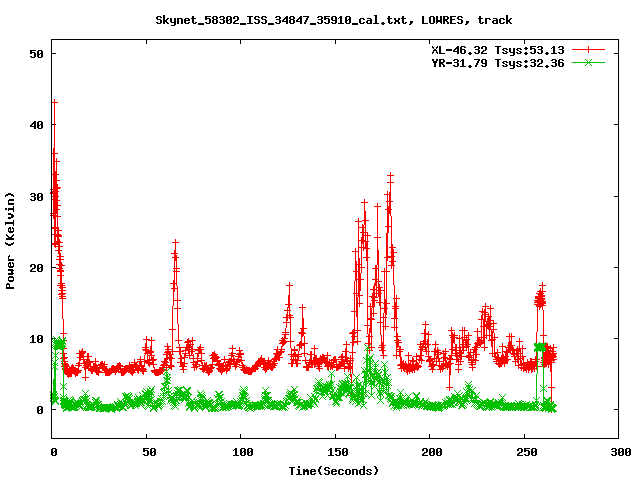
Task: Click the y-axis tick label 10
Action: [x=36, y=339]
